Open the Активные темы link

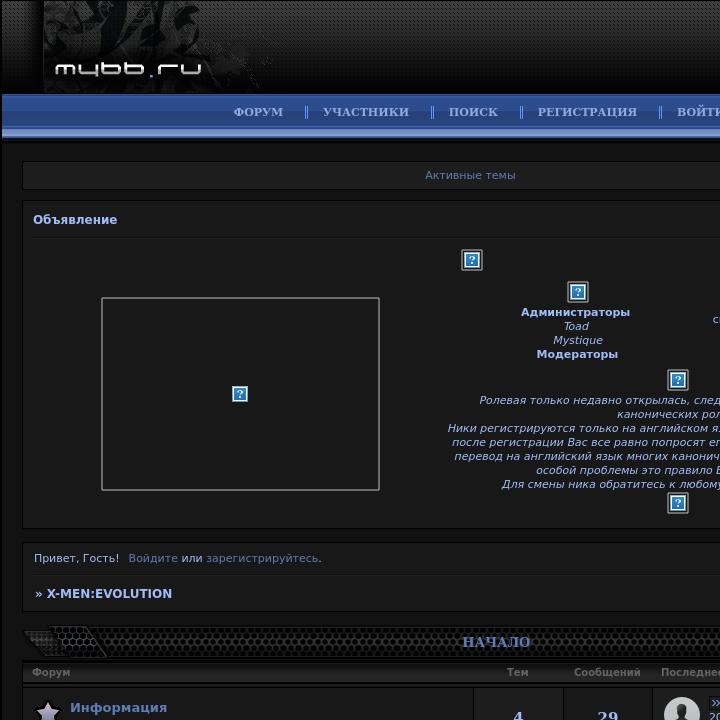[470, 175]
